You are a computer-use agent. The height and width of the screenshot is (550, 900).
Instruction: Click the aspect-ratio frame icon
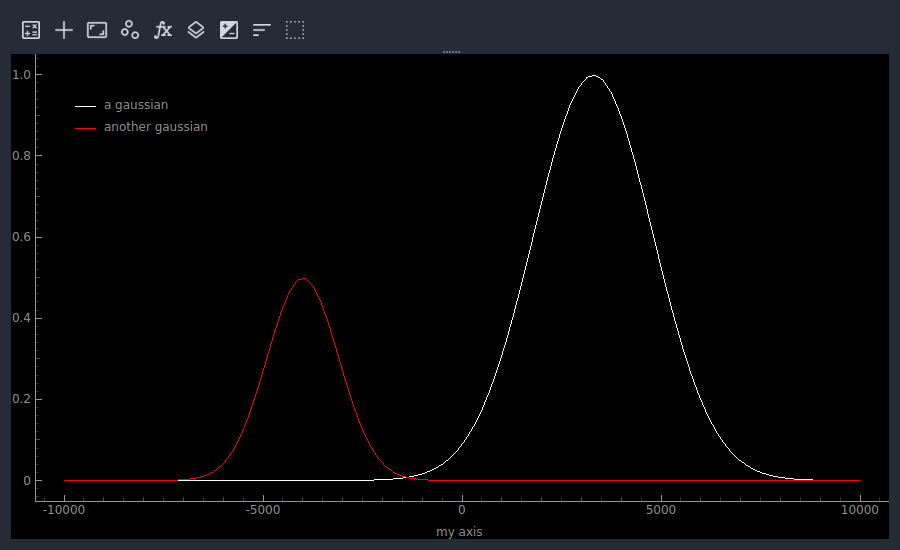(97, 30)
